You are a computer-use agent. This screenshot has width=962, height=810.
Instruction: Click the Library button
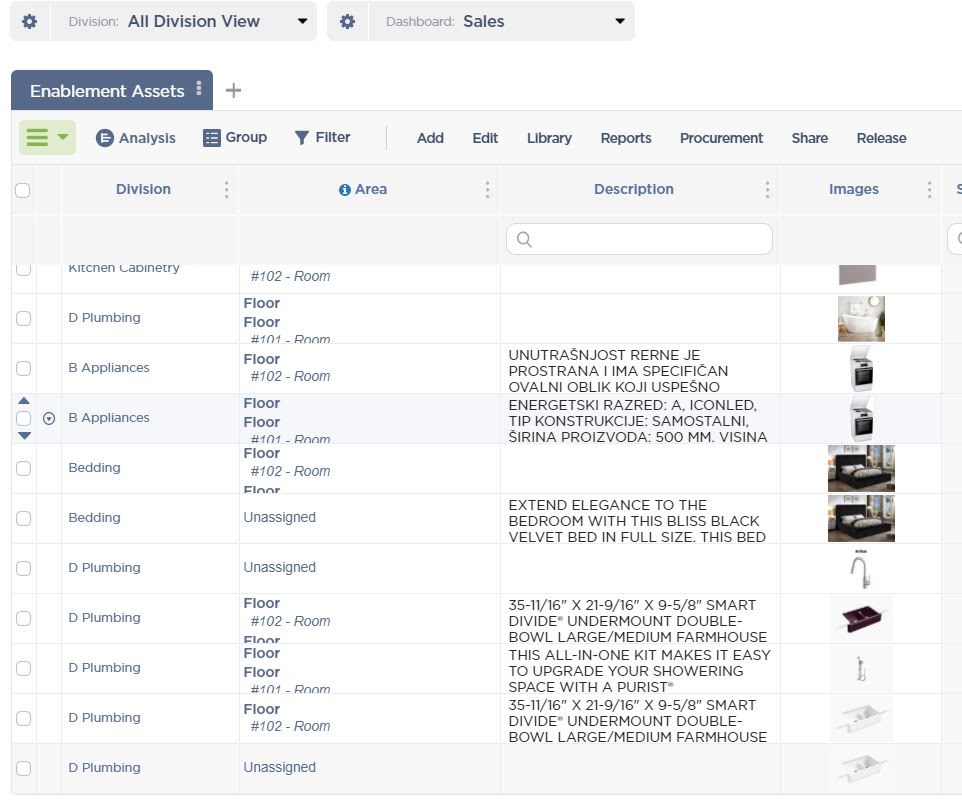coord(549,138)
